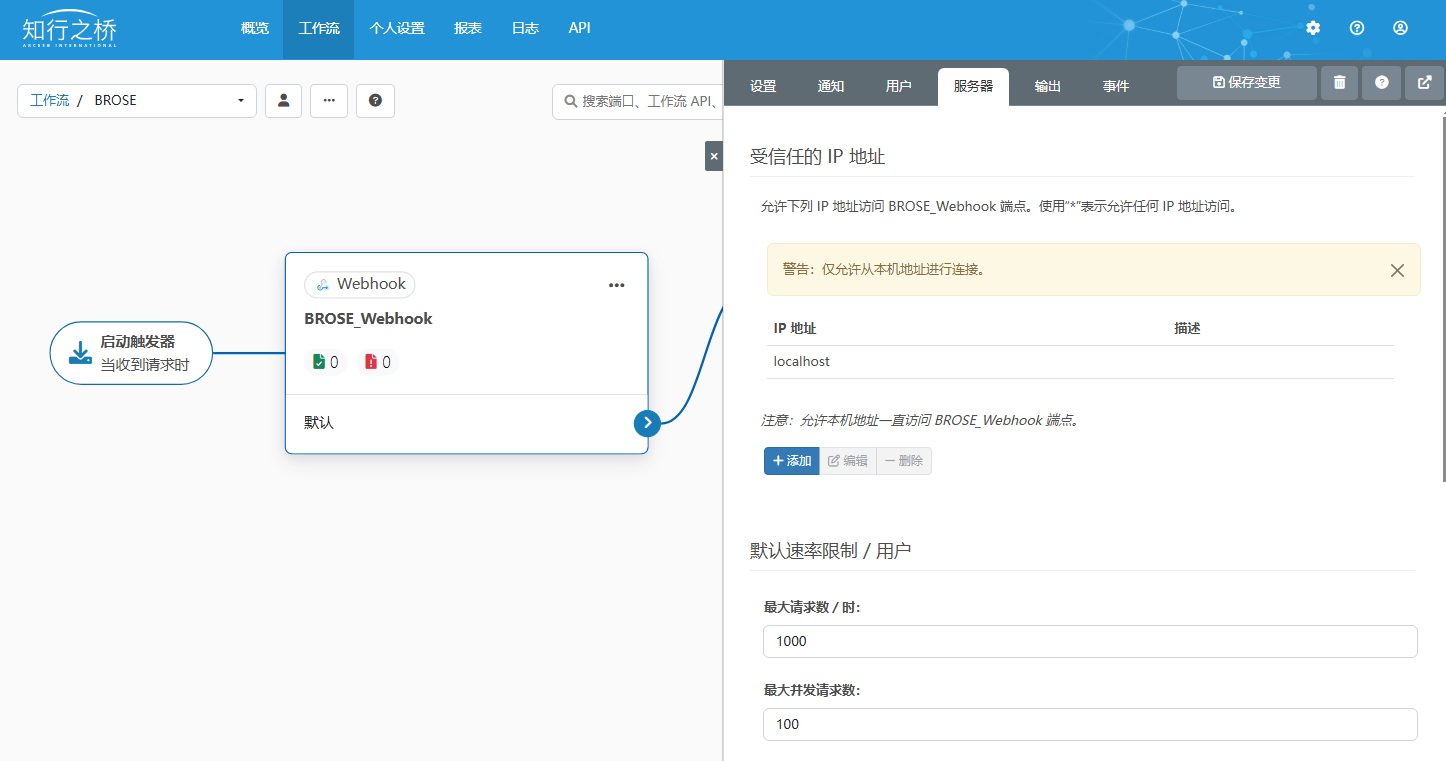Click the workflow user icon button
The width and height of the screenshot is (1446, 761).
point(283,101)
